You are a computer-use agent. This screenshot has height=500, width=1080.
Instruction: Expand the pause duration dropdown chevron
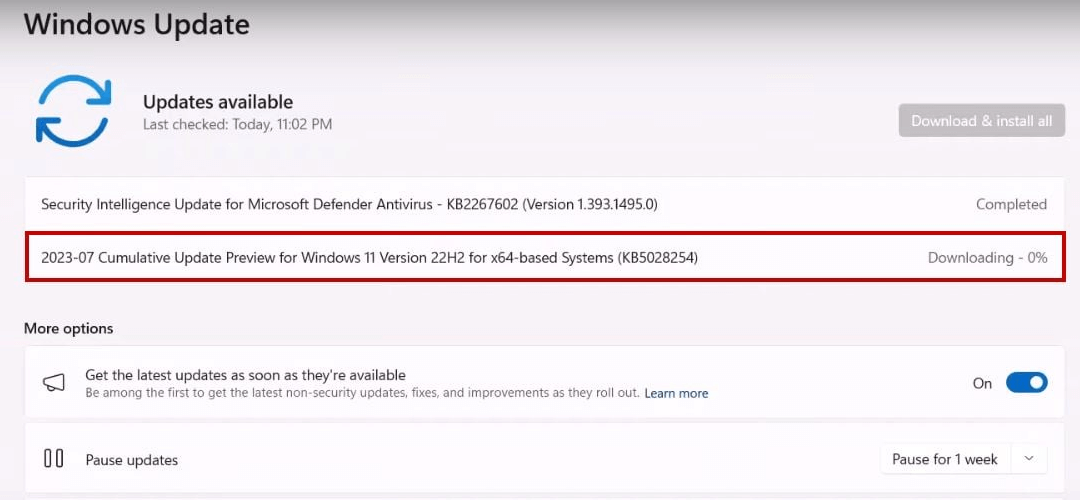click(1029, 459)
